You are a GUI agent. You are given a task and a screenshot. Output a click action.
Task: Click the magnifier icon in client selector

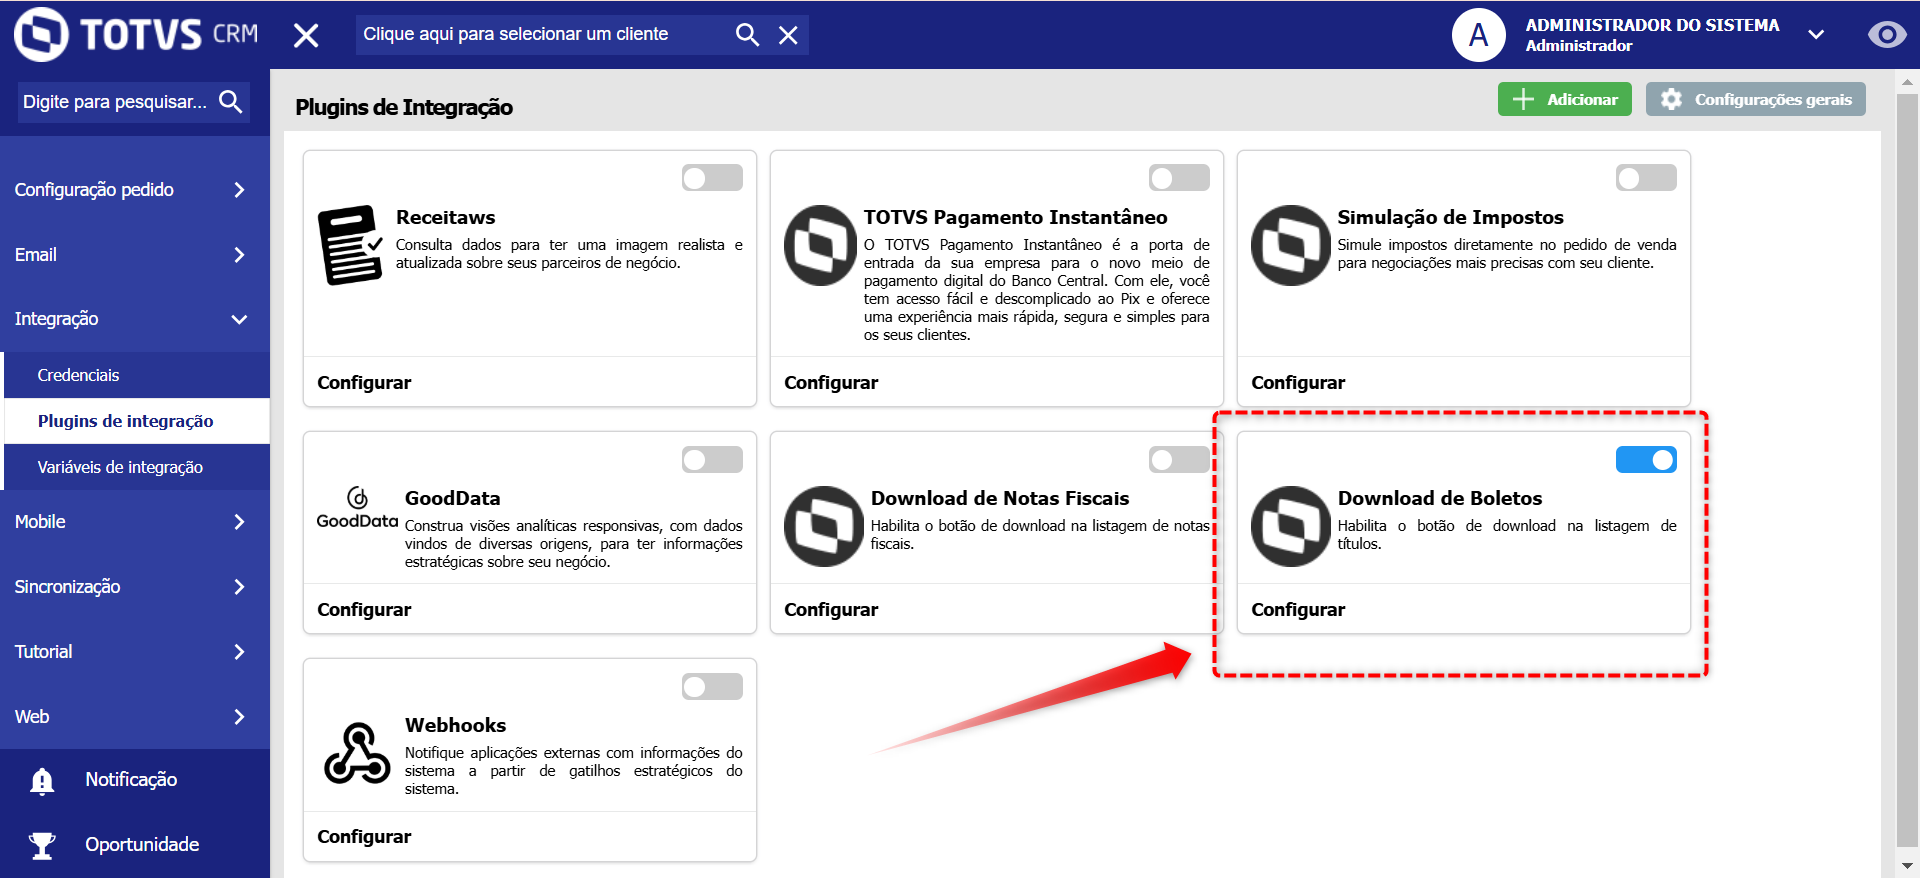click(x=747, y=34)
